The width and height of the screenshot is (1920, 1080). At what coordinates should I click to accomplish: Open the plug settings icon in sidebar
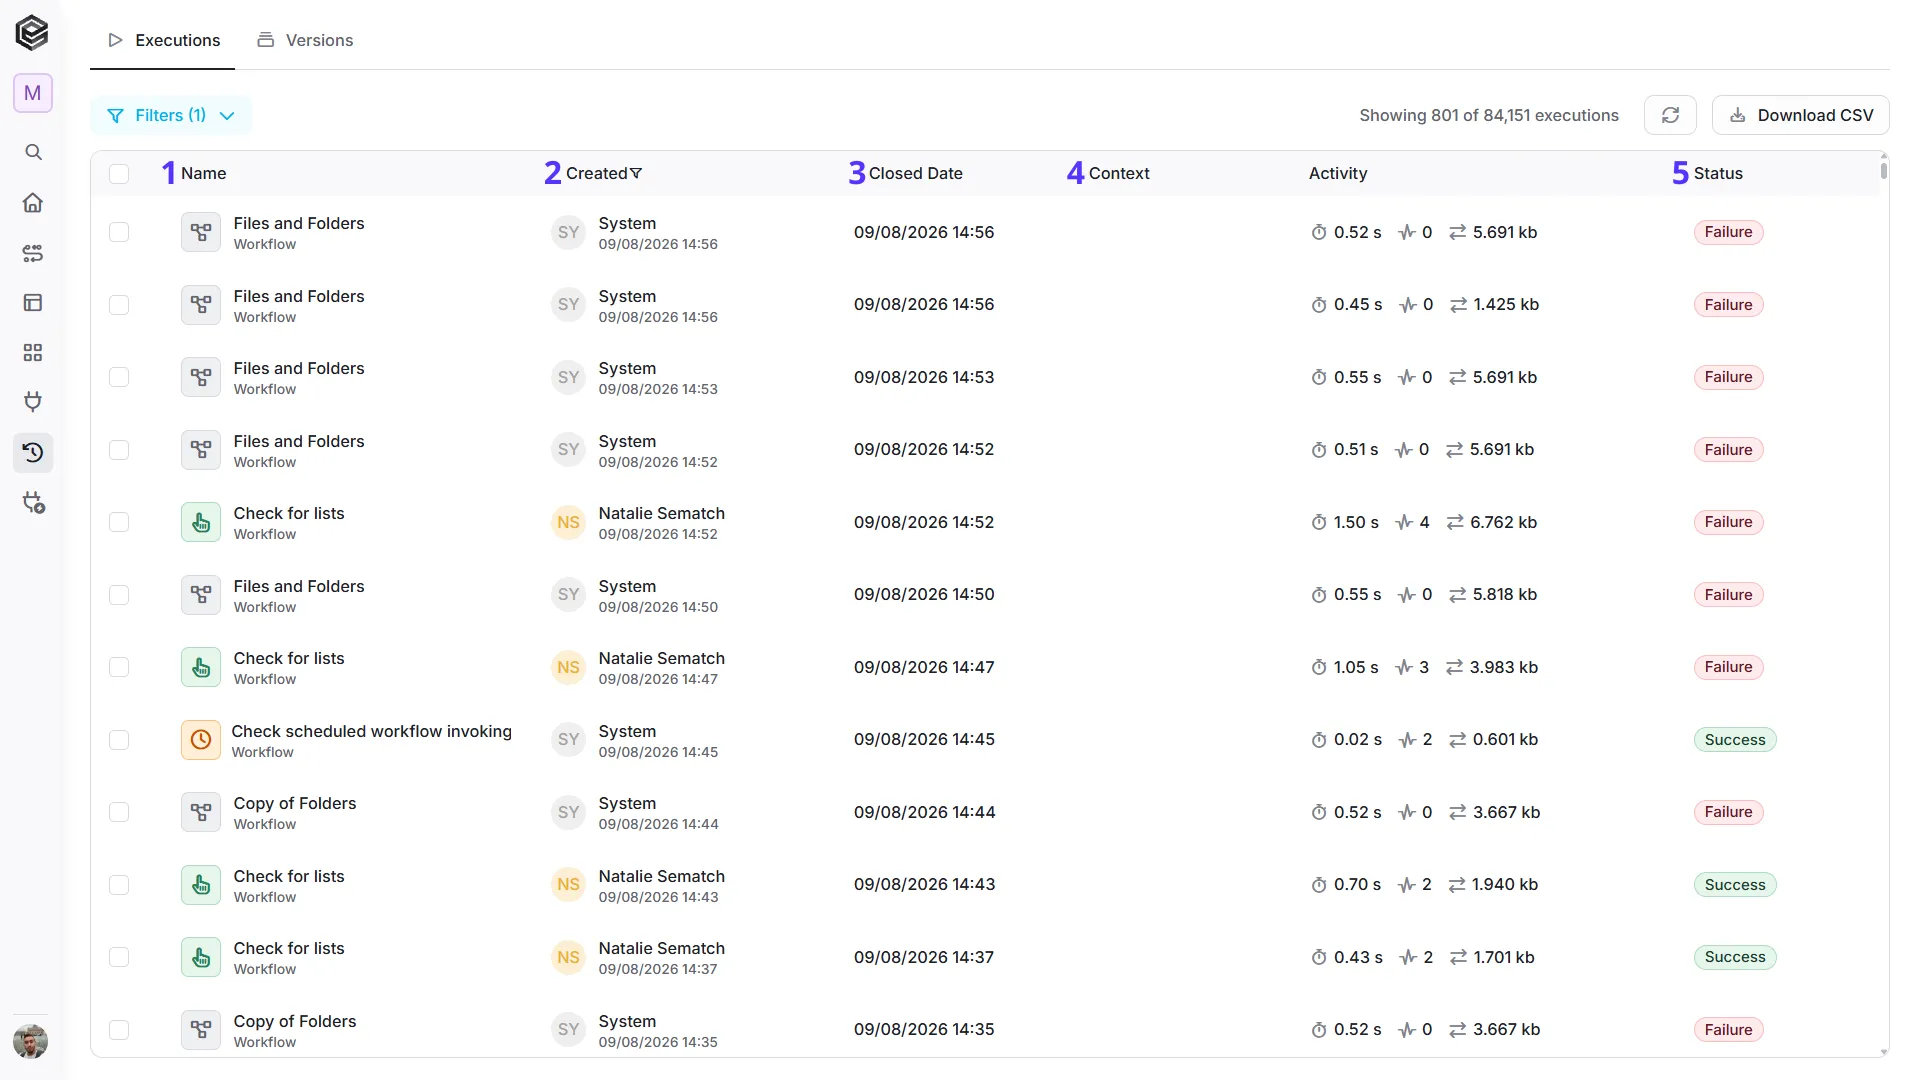34,503
